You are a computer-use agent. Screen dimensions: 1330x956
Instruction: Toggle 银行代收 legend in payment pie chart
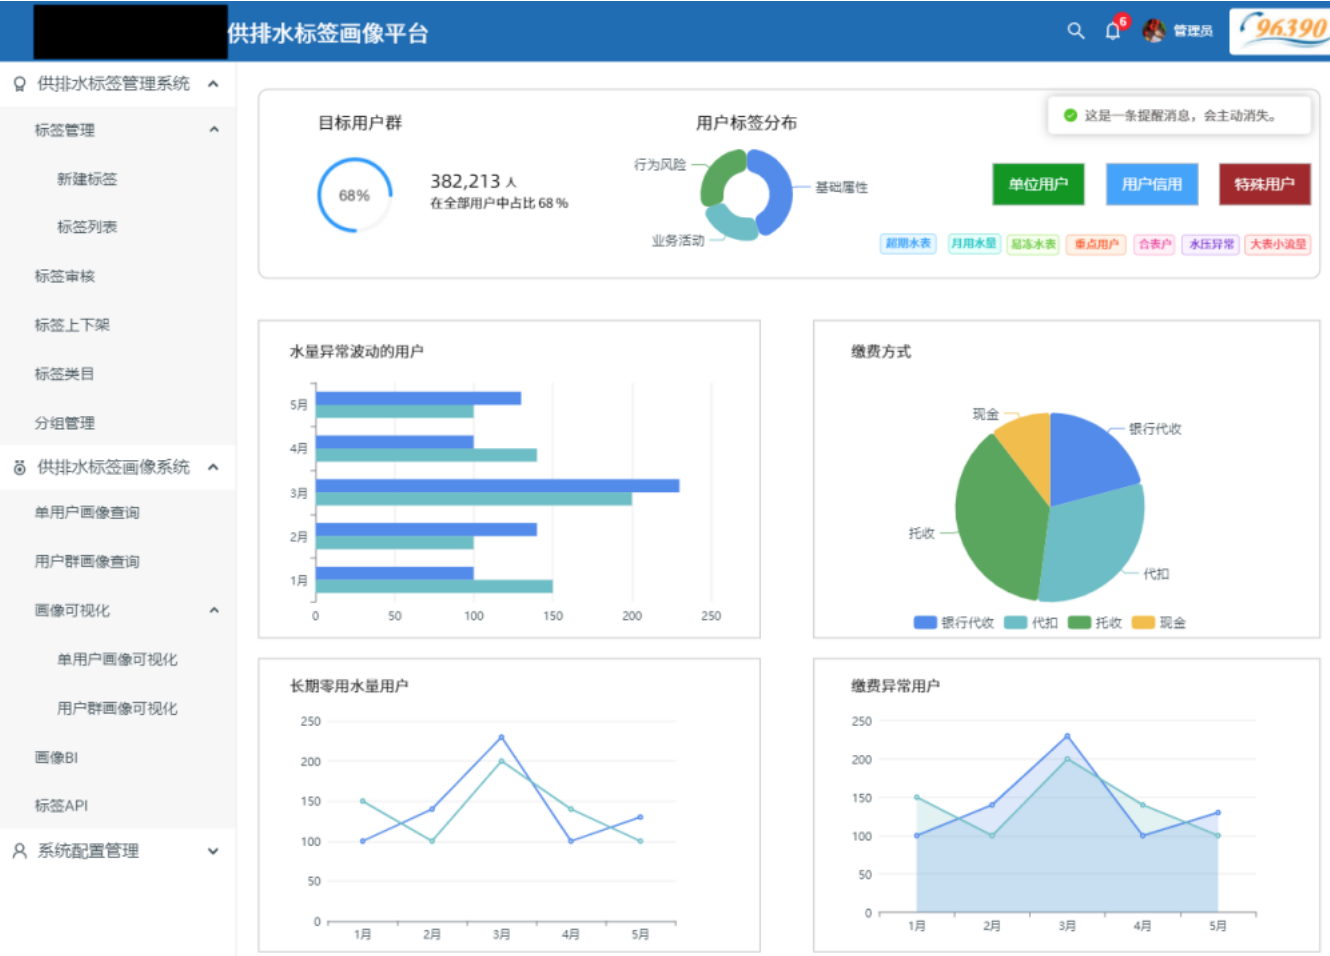click(x=953, y=623)
